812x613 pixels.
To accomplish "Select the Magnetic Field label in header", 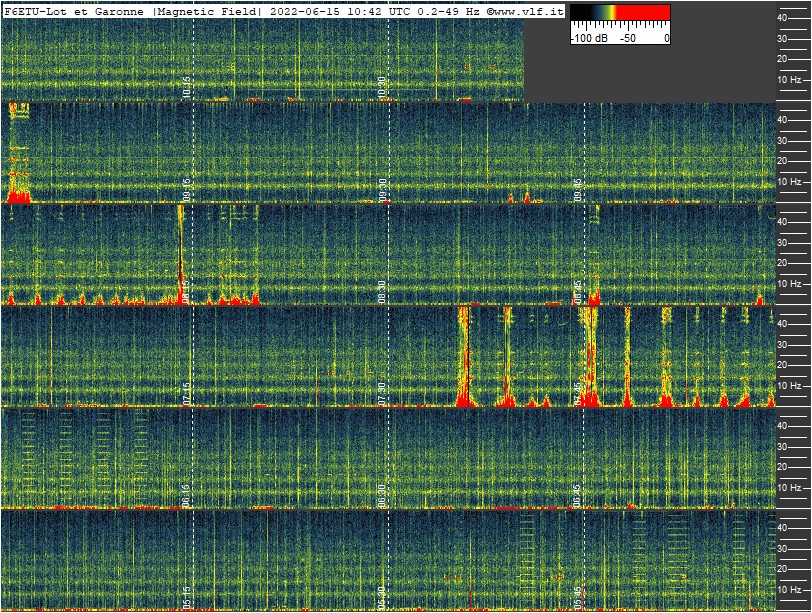I will pos(208,10).
